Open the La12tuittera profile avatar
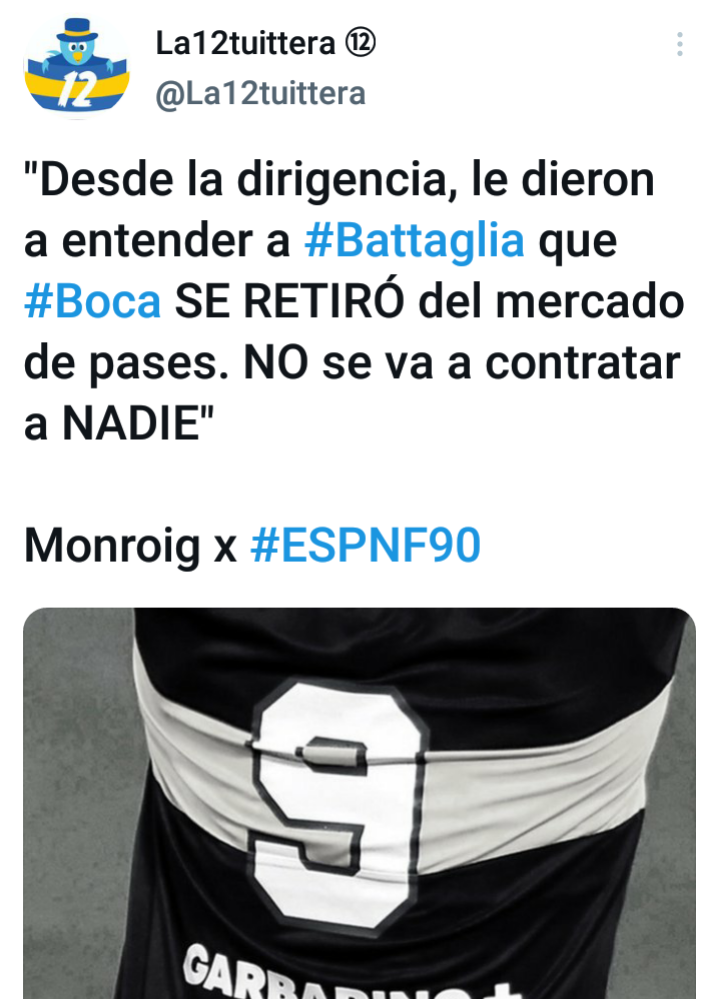This screenshot has height=999, width=719. click(x=76, y=66)
